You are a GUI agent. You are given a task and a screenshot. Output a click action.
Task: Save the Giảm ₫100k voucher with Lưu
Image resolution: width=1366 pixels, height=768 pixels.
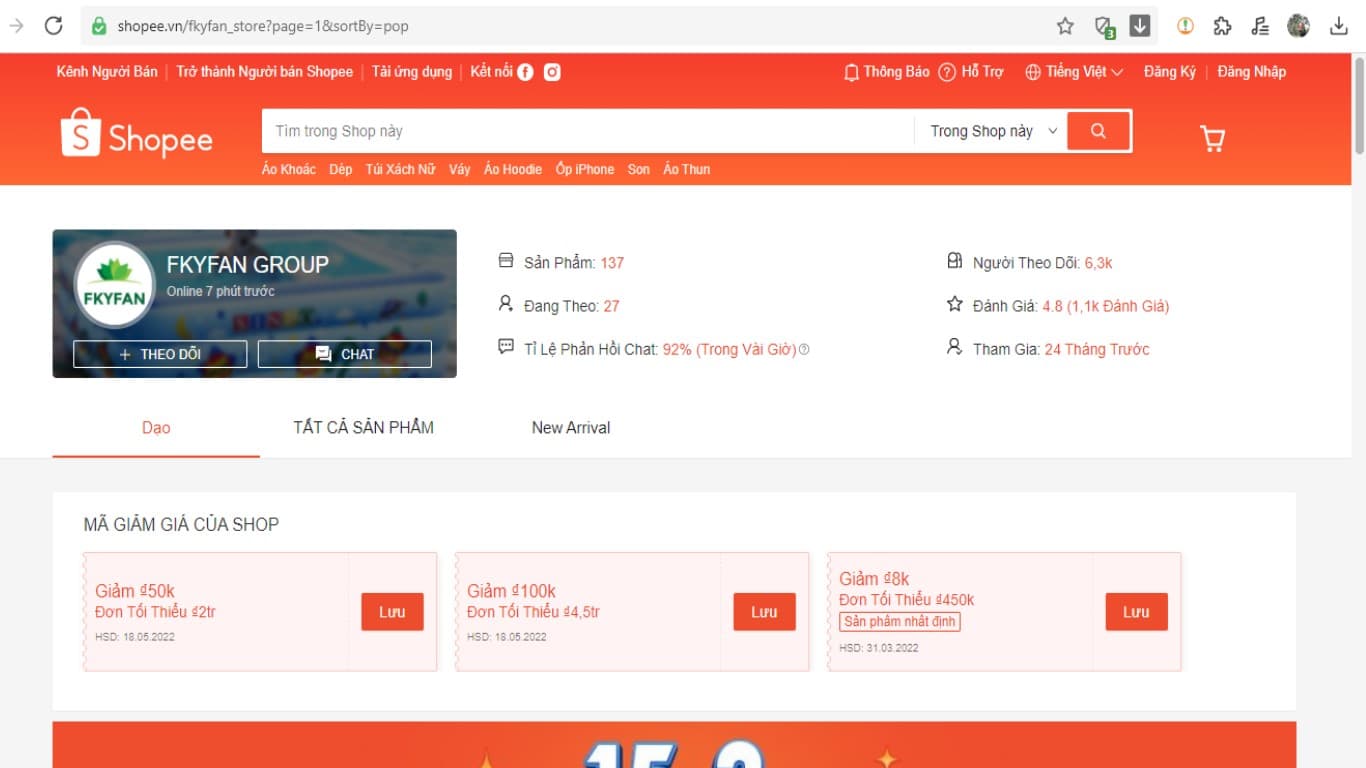tap(764, 612)
